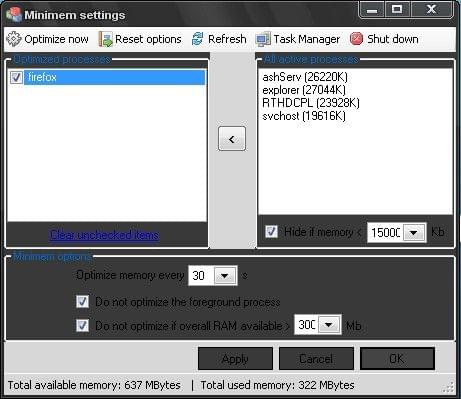The height and width of the screenshot is (399, 461).
Task: Choose Refresh in the toolbar
Action: click(x=219, y=39)
